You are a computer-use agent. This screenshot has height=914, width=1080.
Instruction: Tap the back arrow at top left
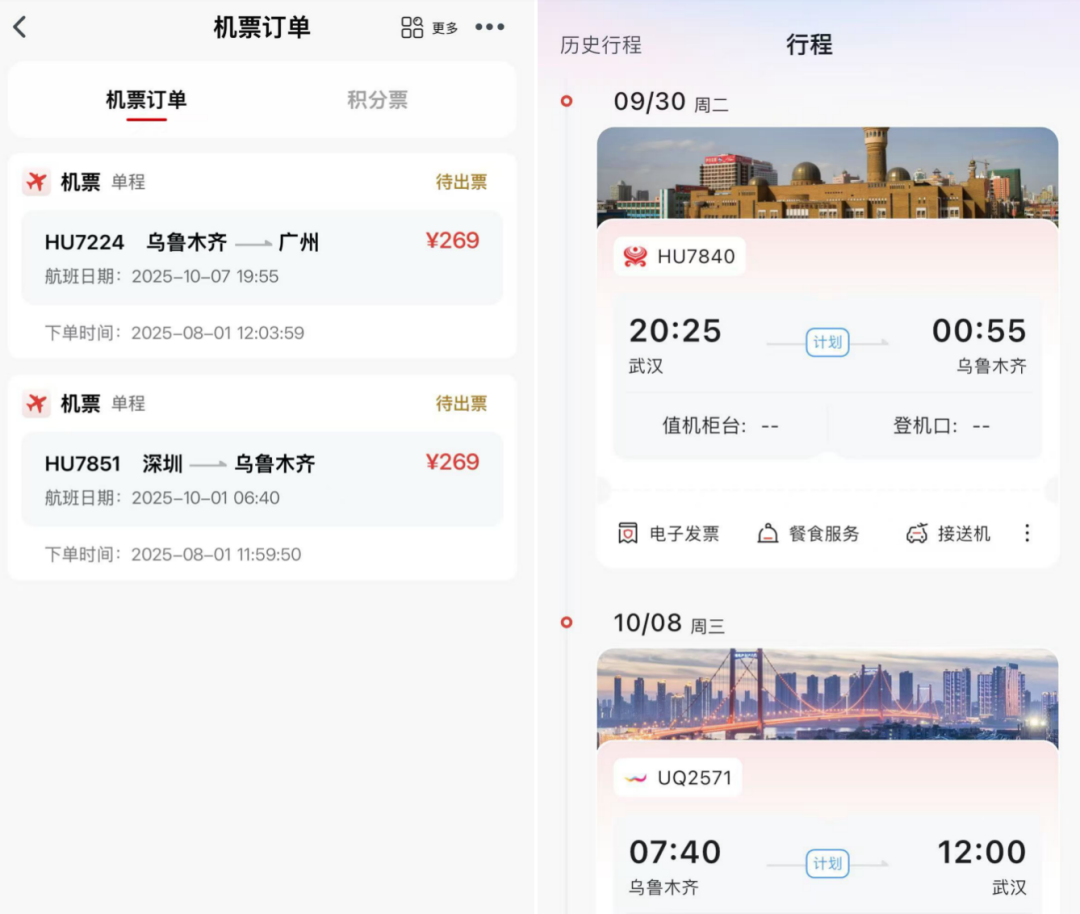pos(21,27)
